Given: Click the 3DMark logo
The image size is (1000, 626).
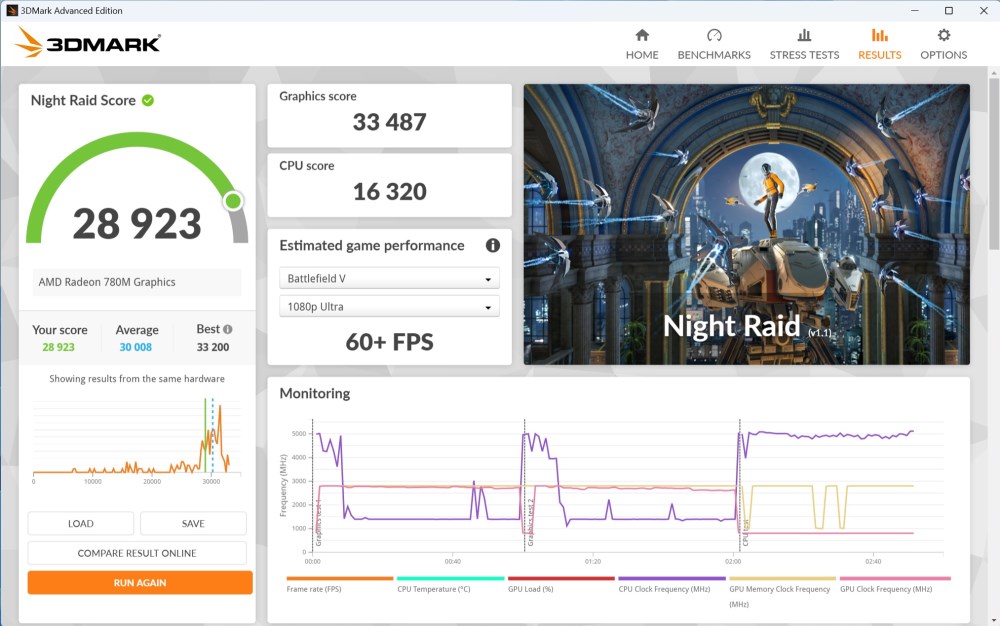Looking at the screenshot, I should 88,43.
